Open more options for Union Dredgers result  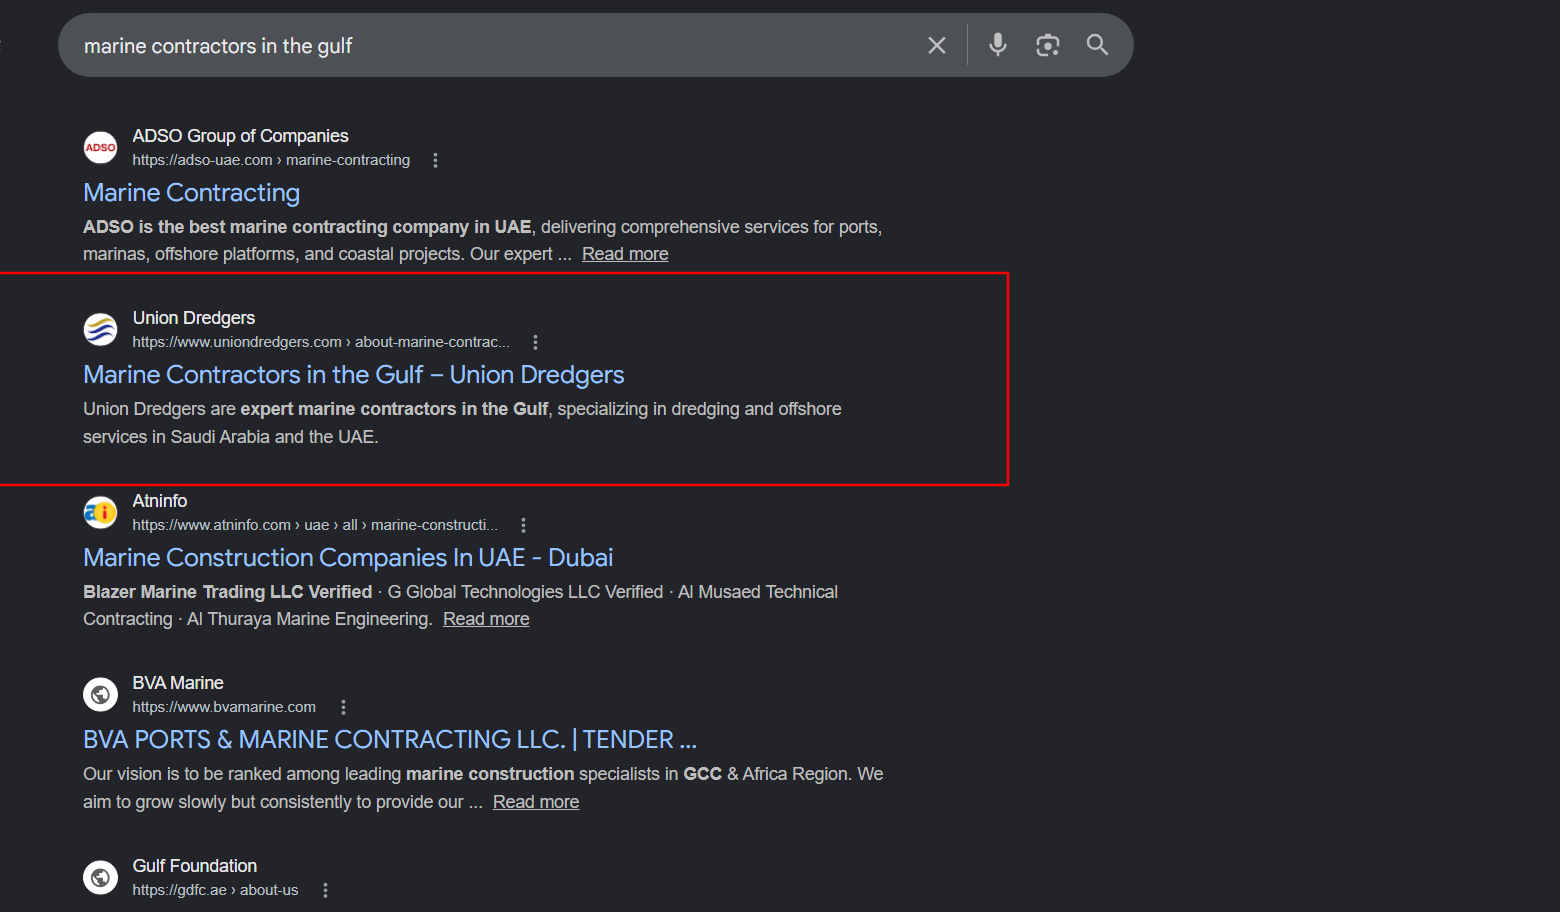(536, 342)
